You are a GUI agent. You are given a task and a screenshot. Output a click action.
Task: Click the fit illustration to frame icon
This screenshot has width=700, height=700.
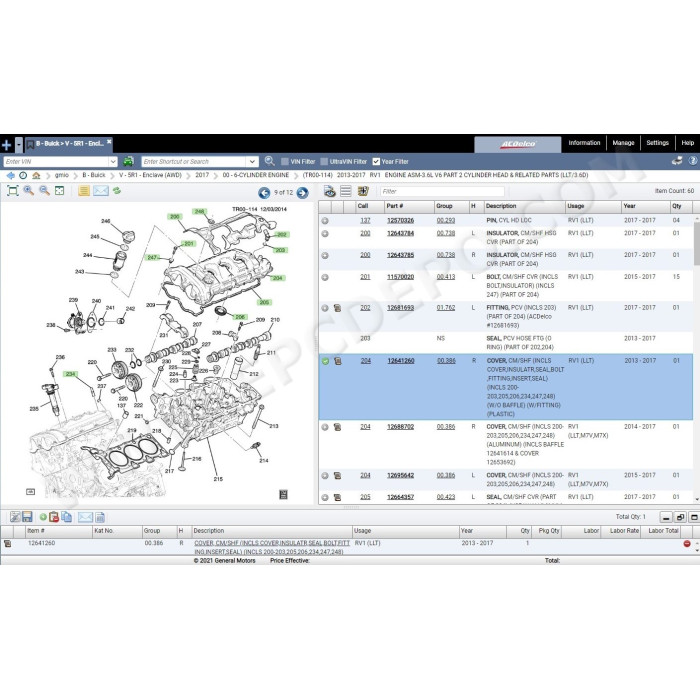coord(13,191)
